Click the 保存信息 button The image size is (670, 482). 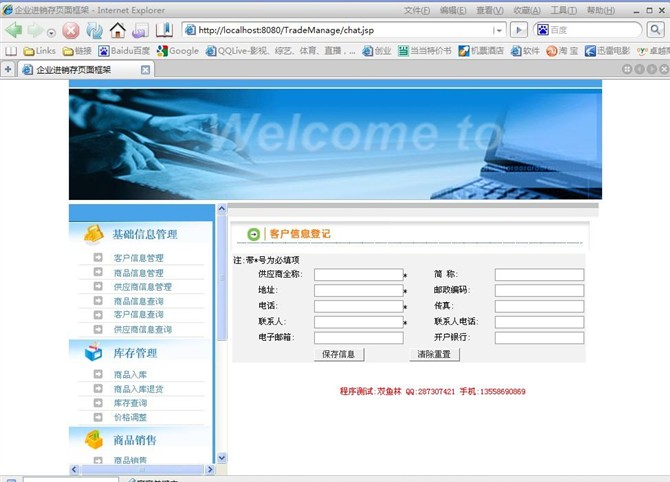click(x=338, y=354)
